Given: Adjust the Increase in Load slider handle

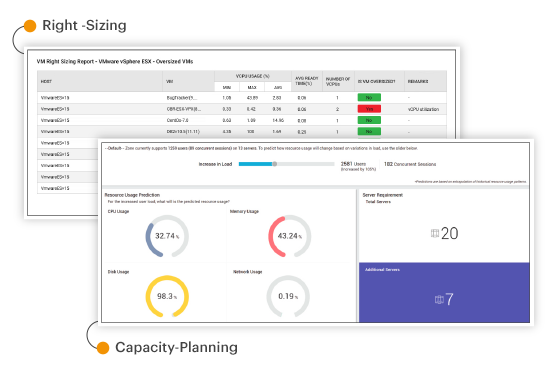Looking at the screenshot, I should (x=275, y=164).
